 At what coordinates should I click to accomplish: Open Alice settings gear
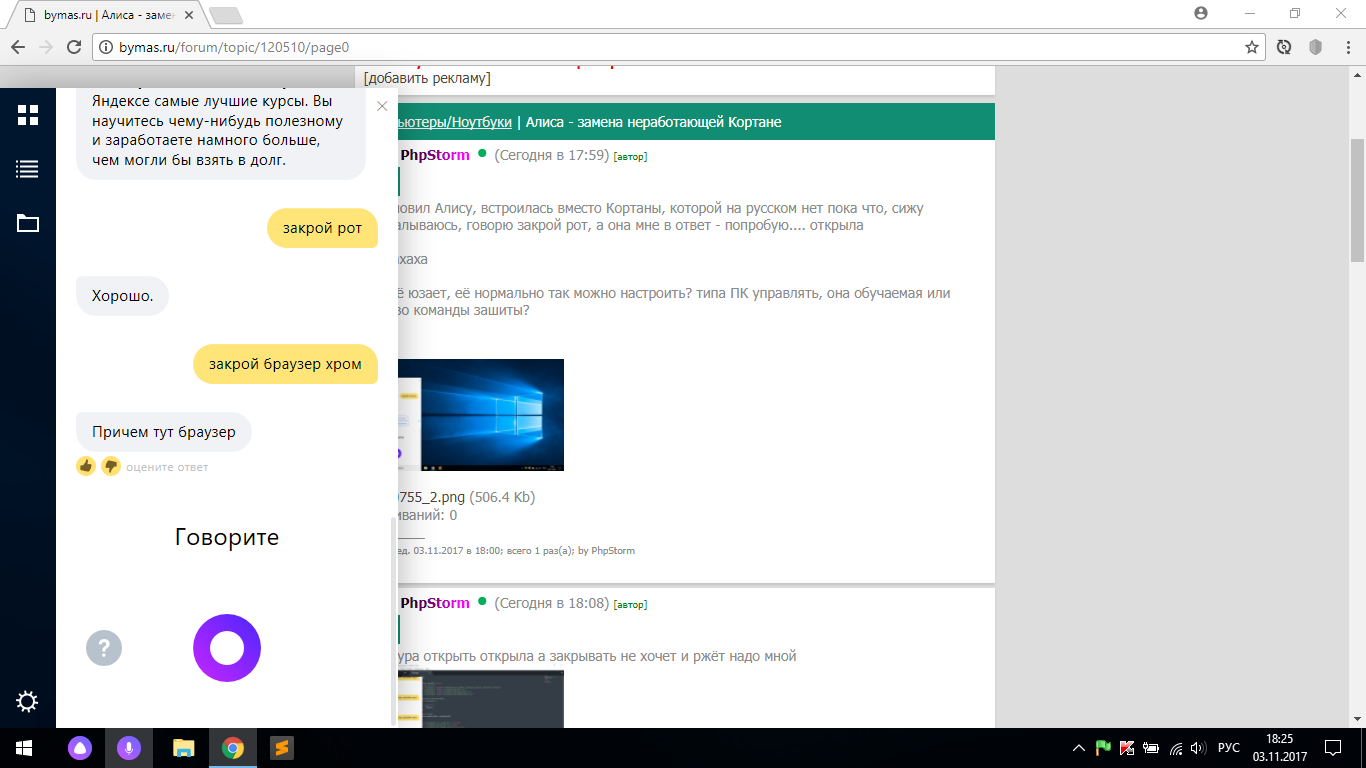28,701
